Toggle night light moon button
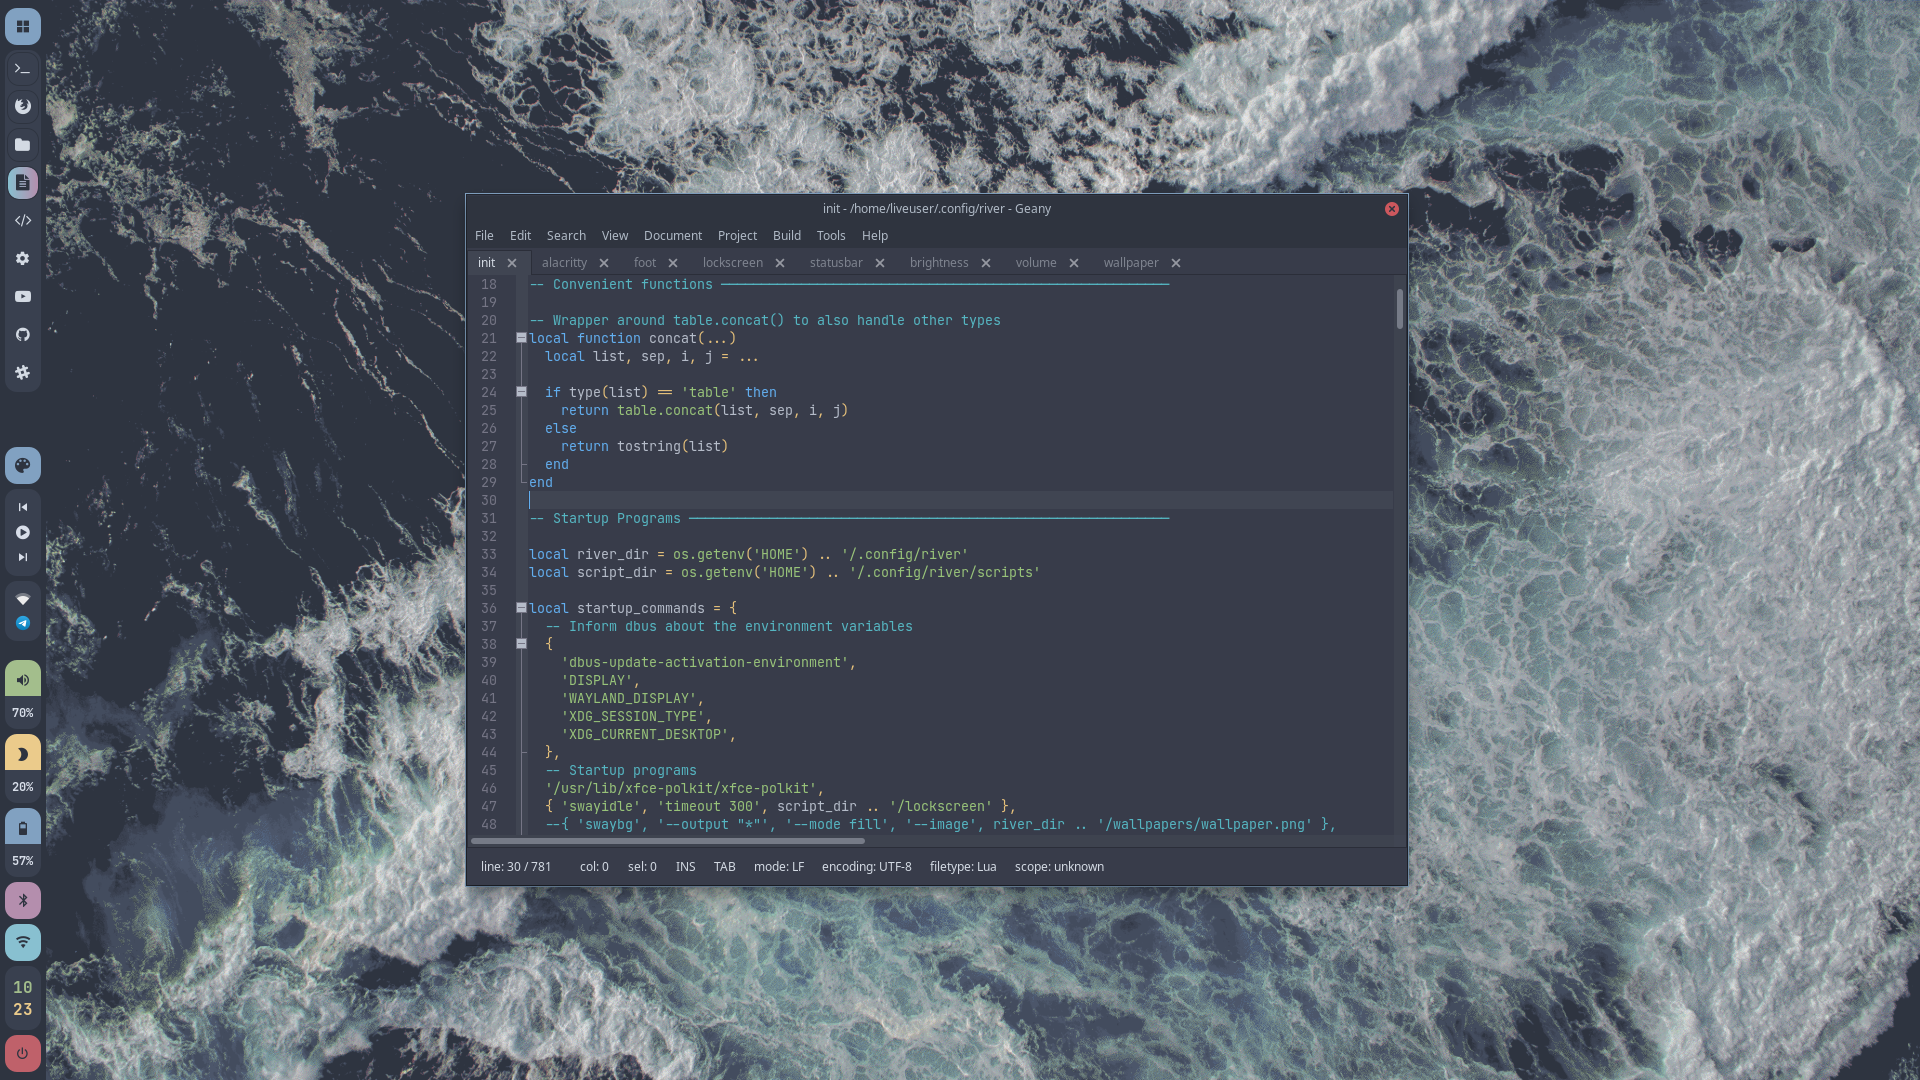Image resolution: width=1920 pixels, height=1080 pixels. 22,754
